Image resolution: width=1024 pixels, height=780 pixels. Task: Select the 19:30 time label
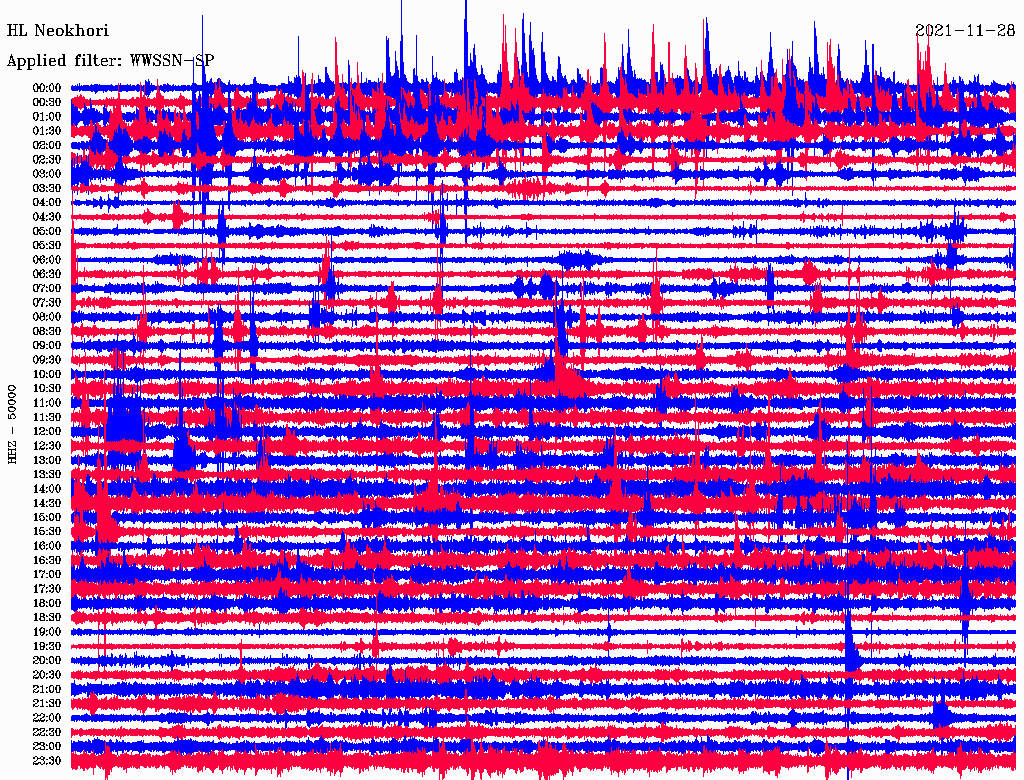tap(47, 646)
